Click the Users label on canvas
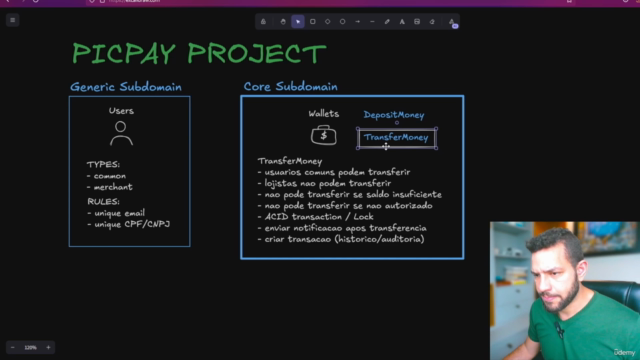The width and height of the screenshot is (640, 360). click(121, 111)
